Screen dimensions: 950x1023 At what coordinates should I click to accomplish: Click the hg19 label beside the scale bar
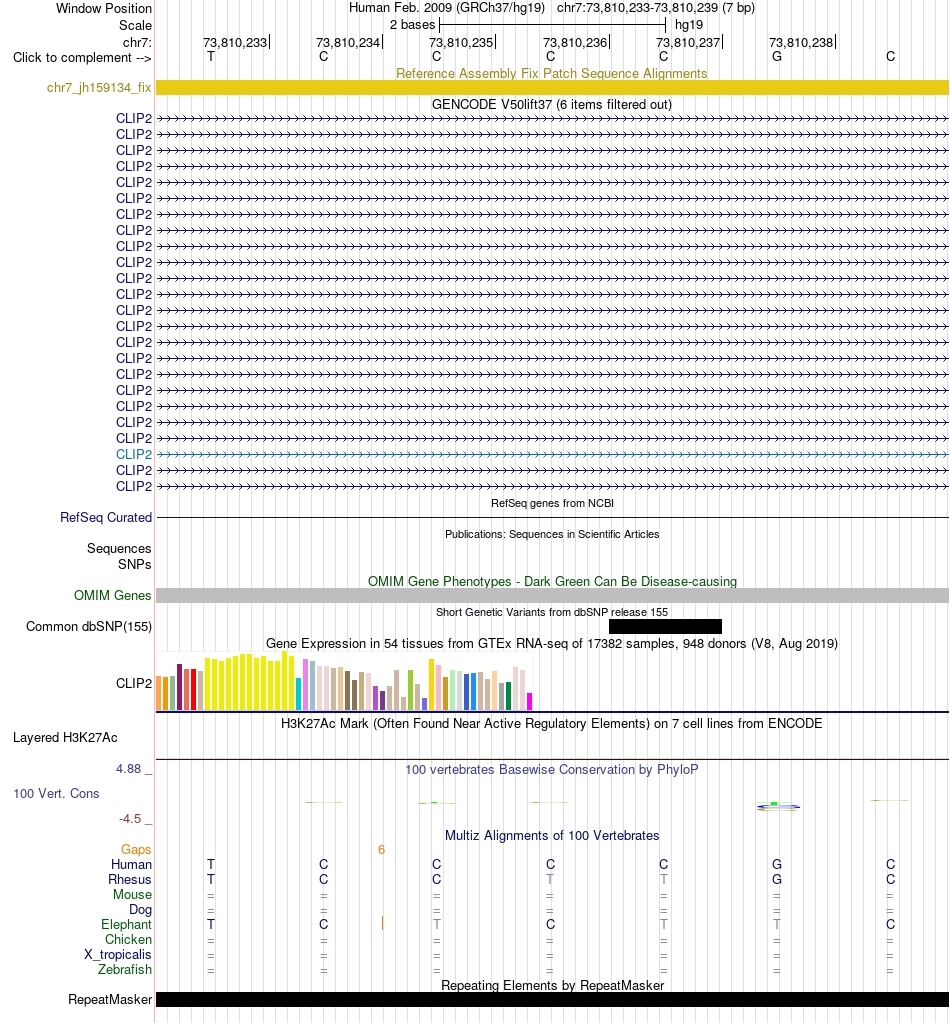pos(689,25)
